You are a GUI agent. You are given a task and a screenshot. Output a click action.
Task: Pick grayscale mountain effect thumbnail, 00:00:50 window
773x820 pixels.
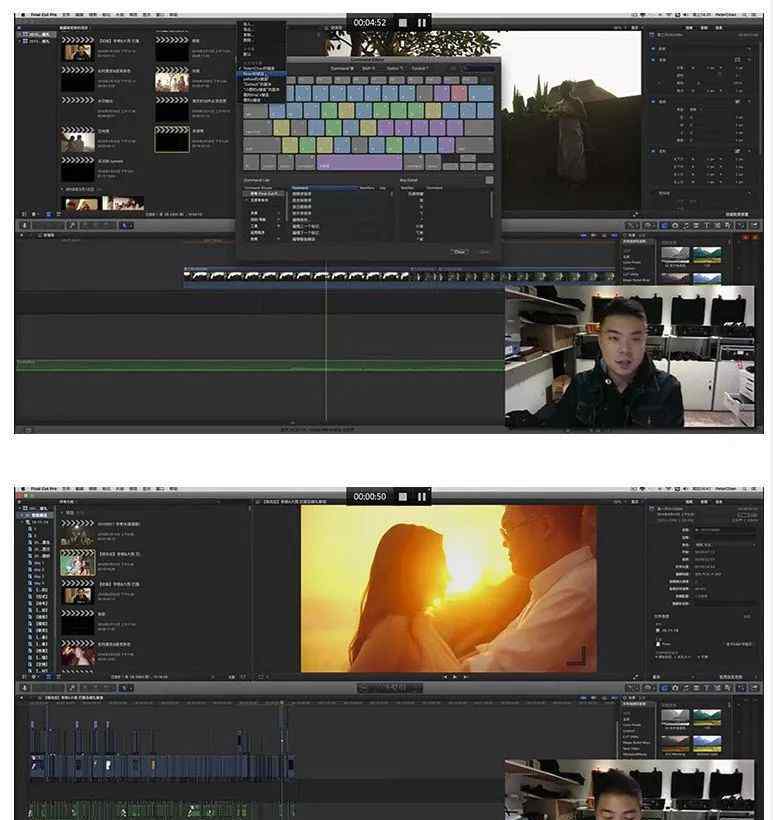coord(675,717)
